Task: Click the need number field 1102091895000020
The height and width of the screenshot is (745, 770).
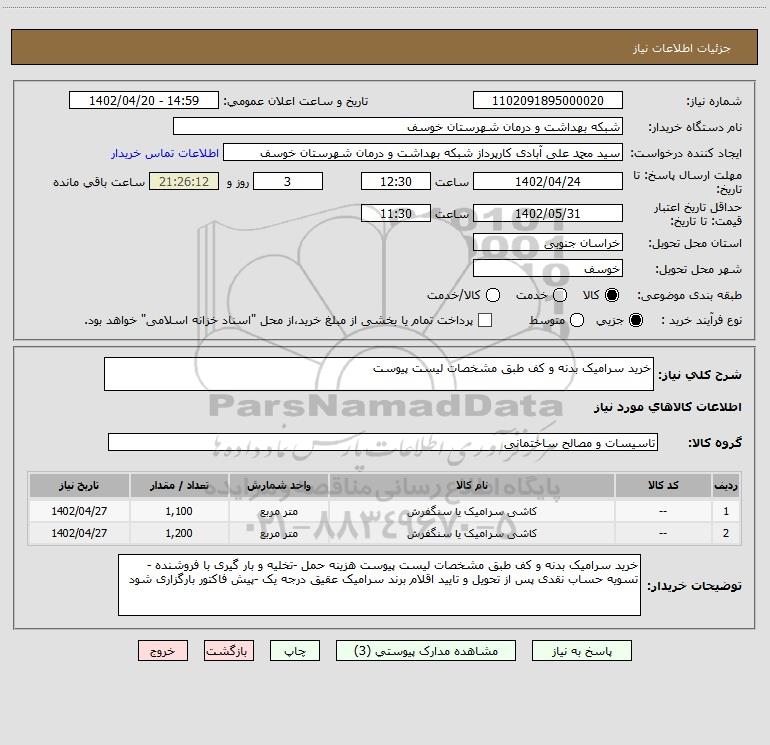Action: (548, 100)
